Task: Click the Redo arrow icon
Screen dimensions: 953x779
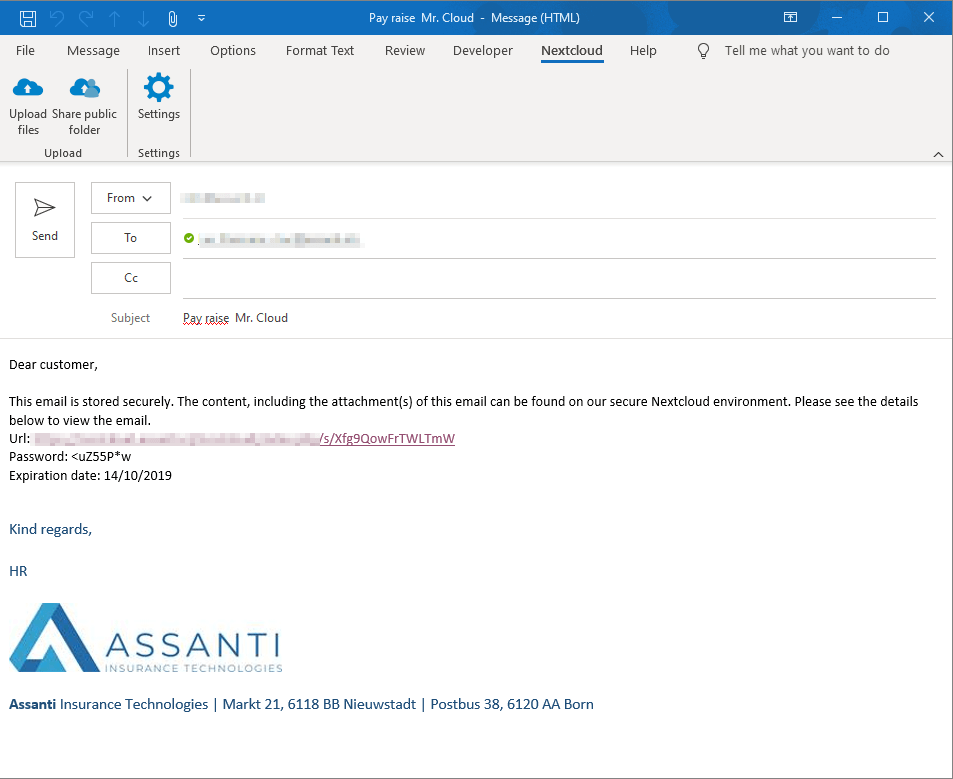Action: pyautogui.click(x=86, y=18)
